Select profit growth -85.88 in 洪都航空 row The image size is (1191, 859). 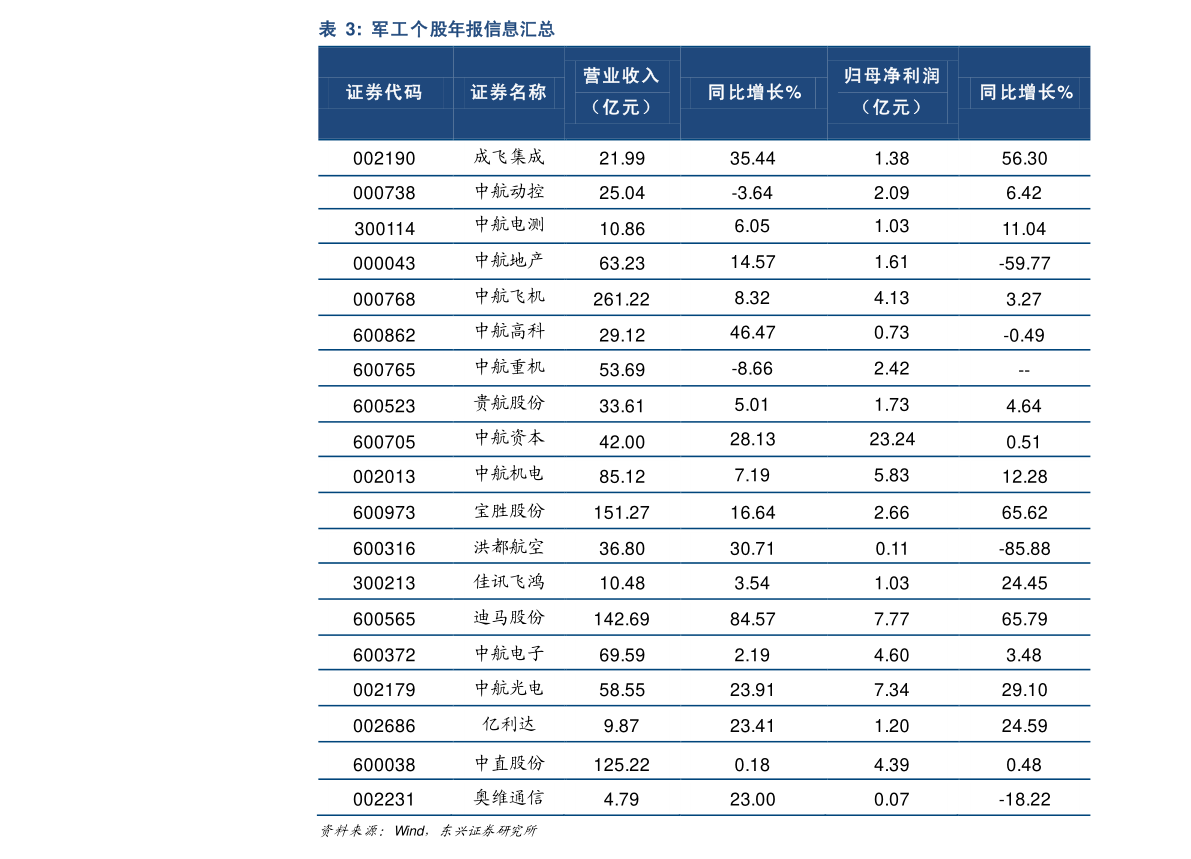click(x=1024, y=548)
